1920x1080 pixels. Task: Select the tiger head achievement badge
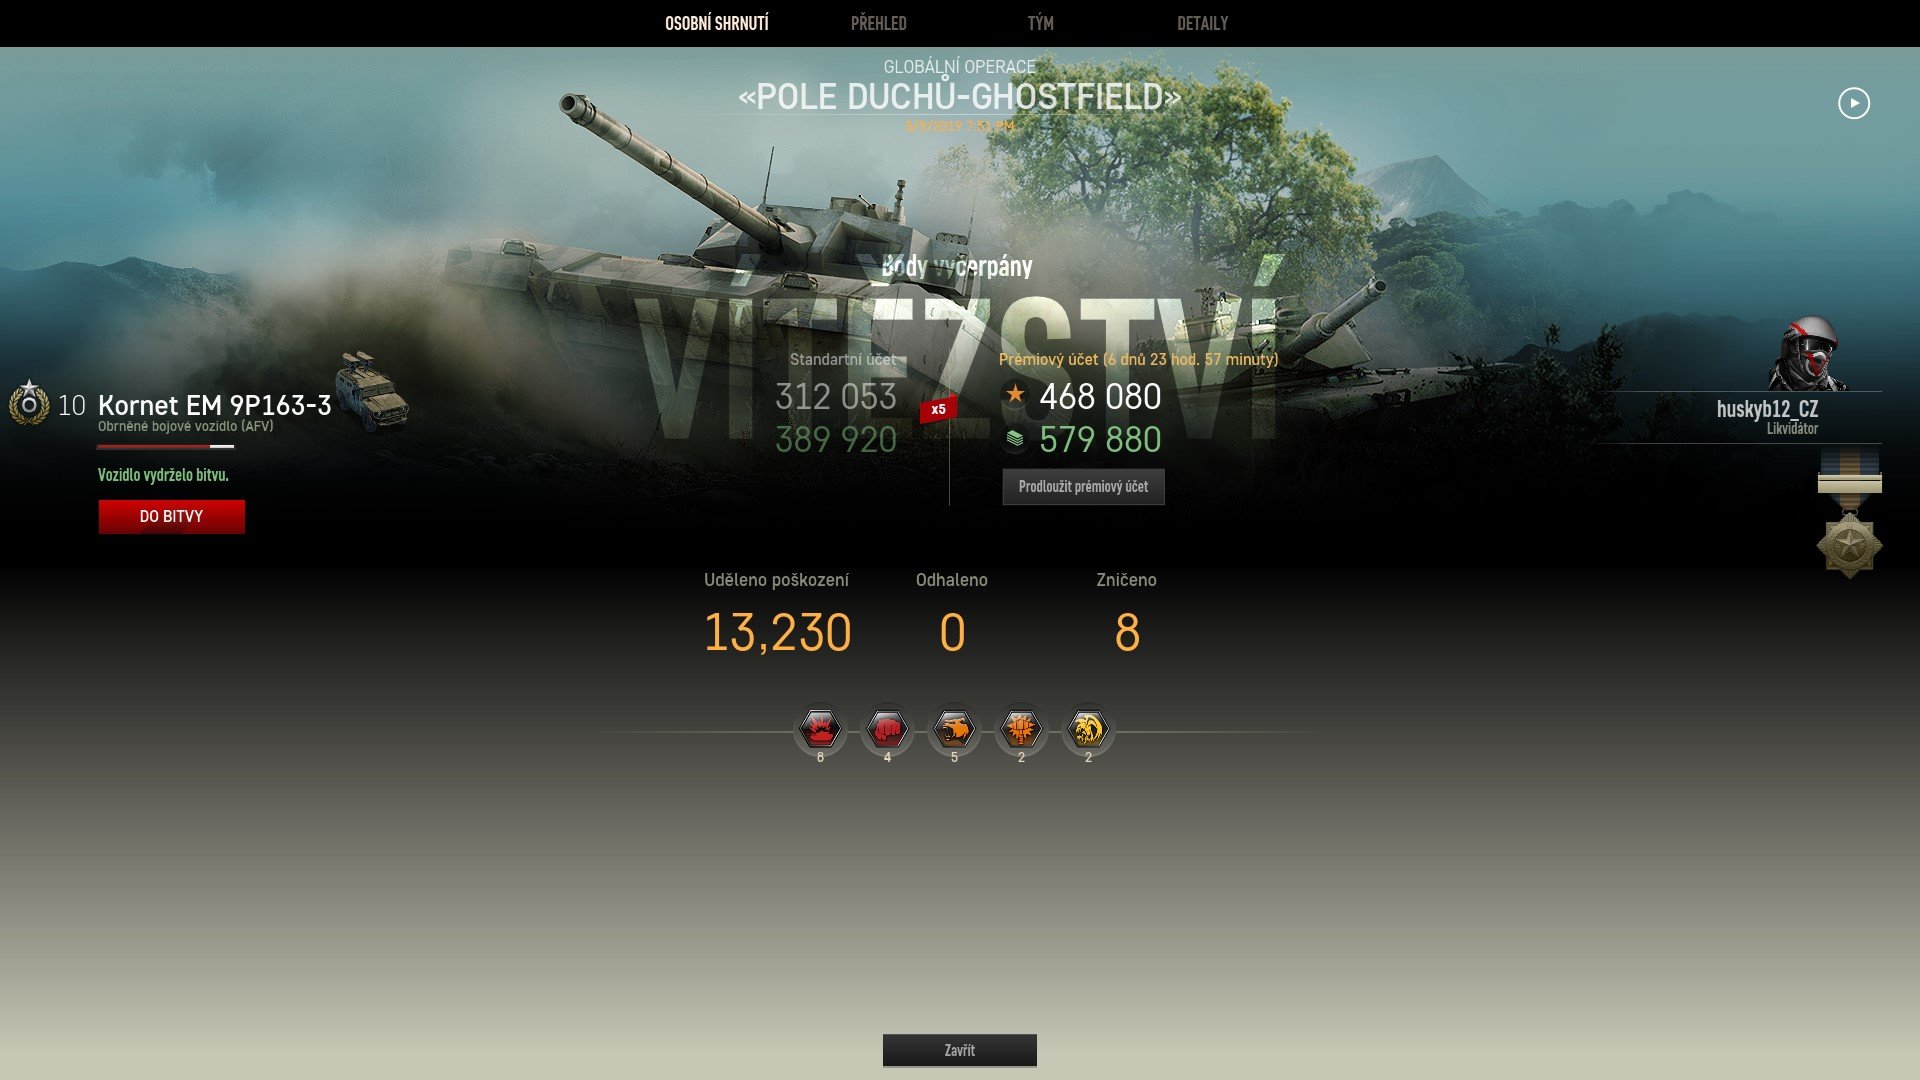tap(954, 730)
